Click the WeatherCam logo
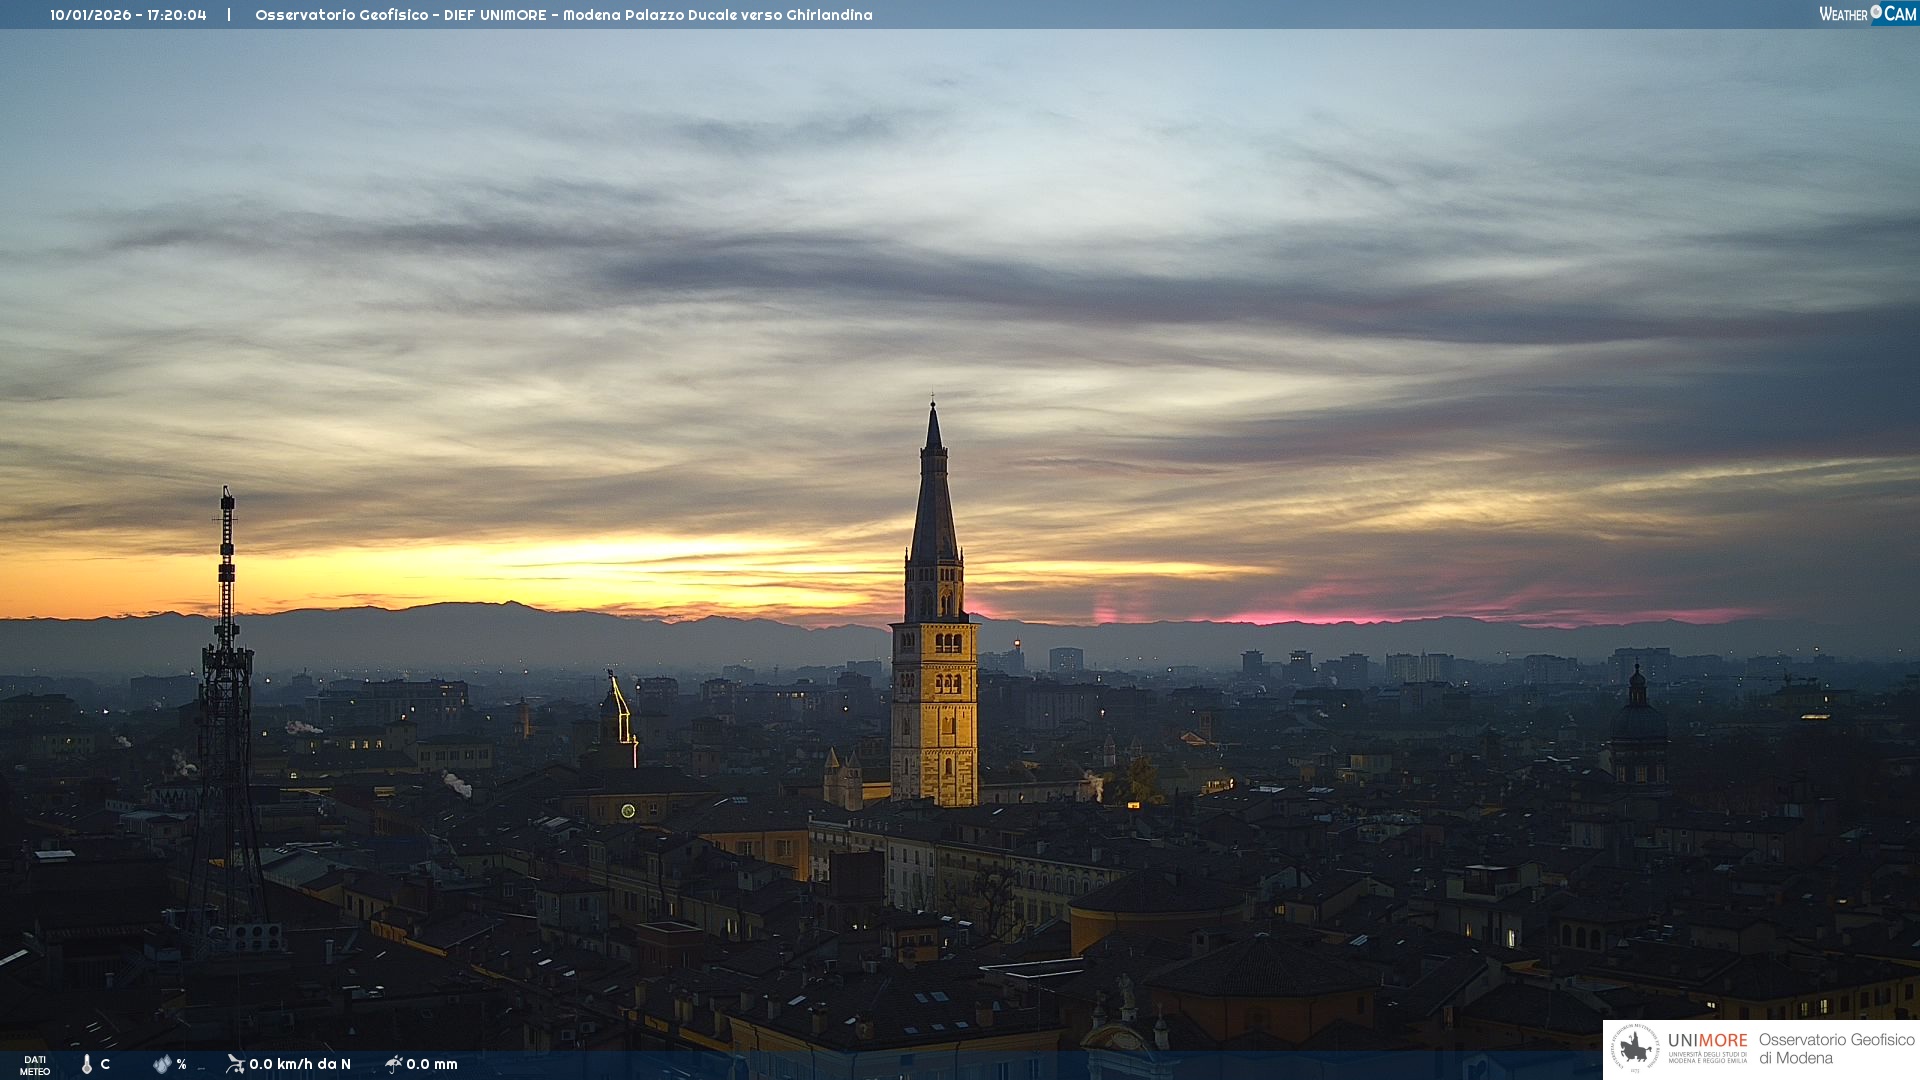 [1867, 14]
